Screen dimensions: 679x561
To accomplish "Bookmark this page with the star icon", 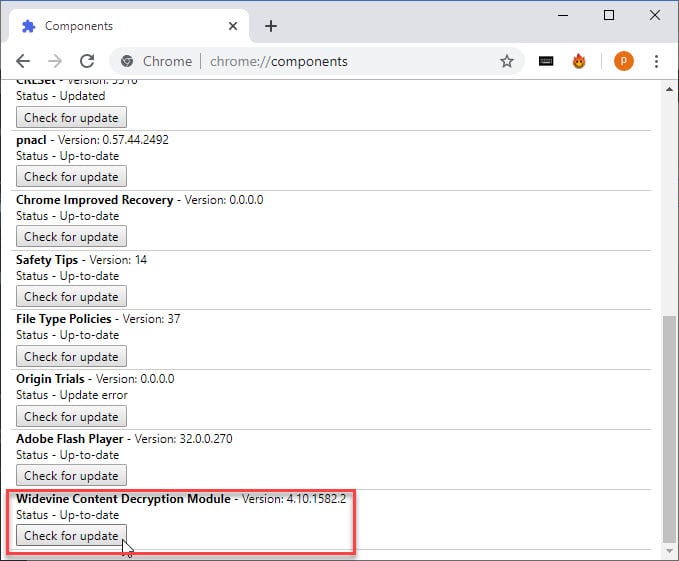I will click(x=507, y=61).
